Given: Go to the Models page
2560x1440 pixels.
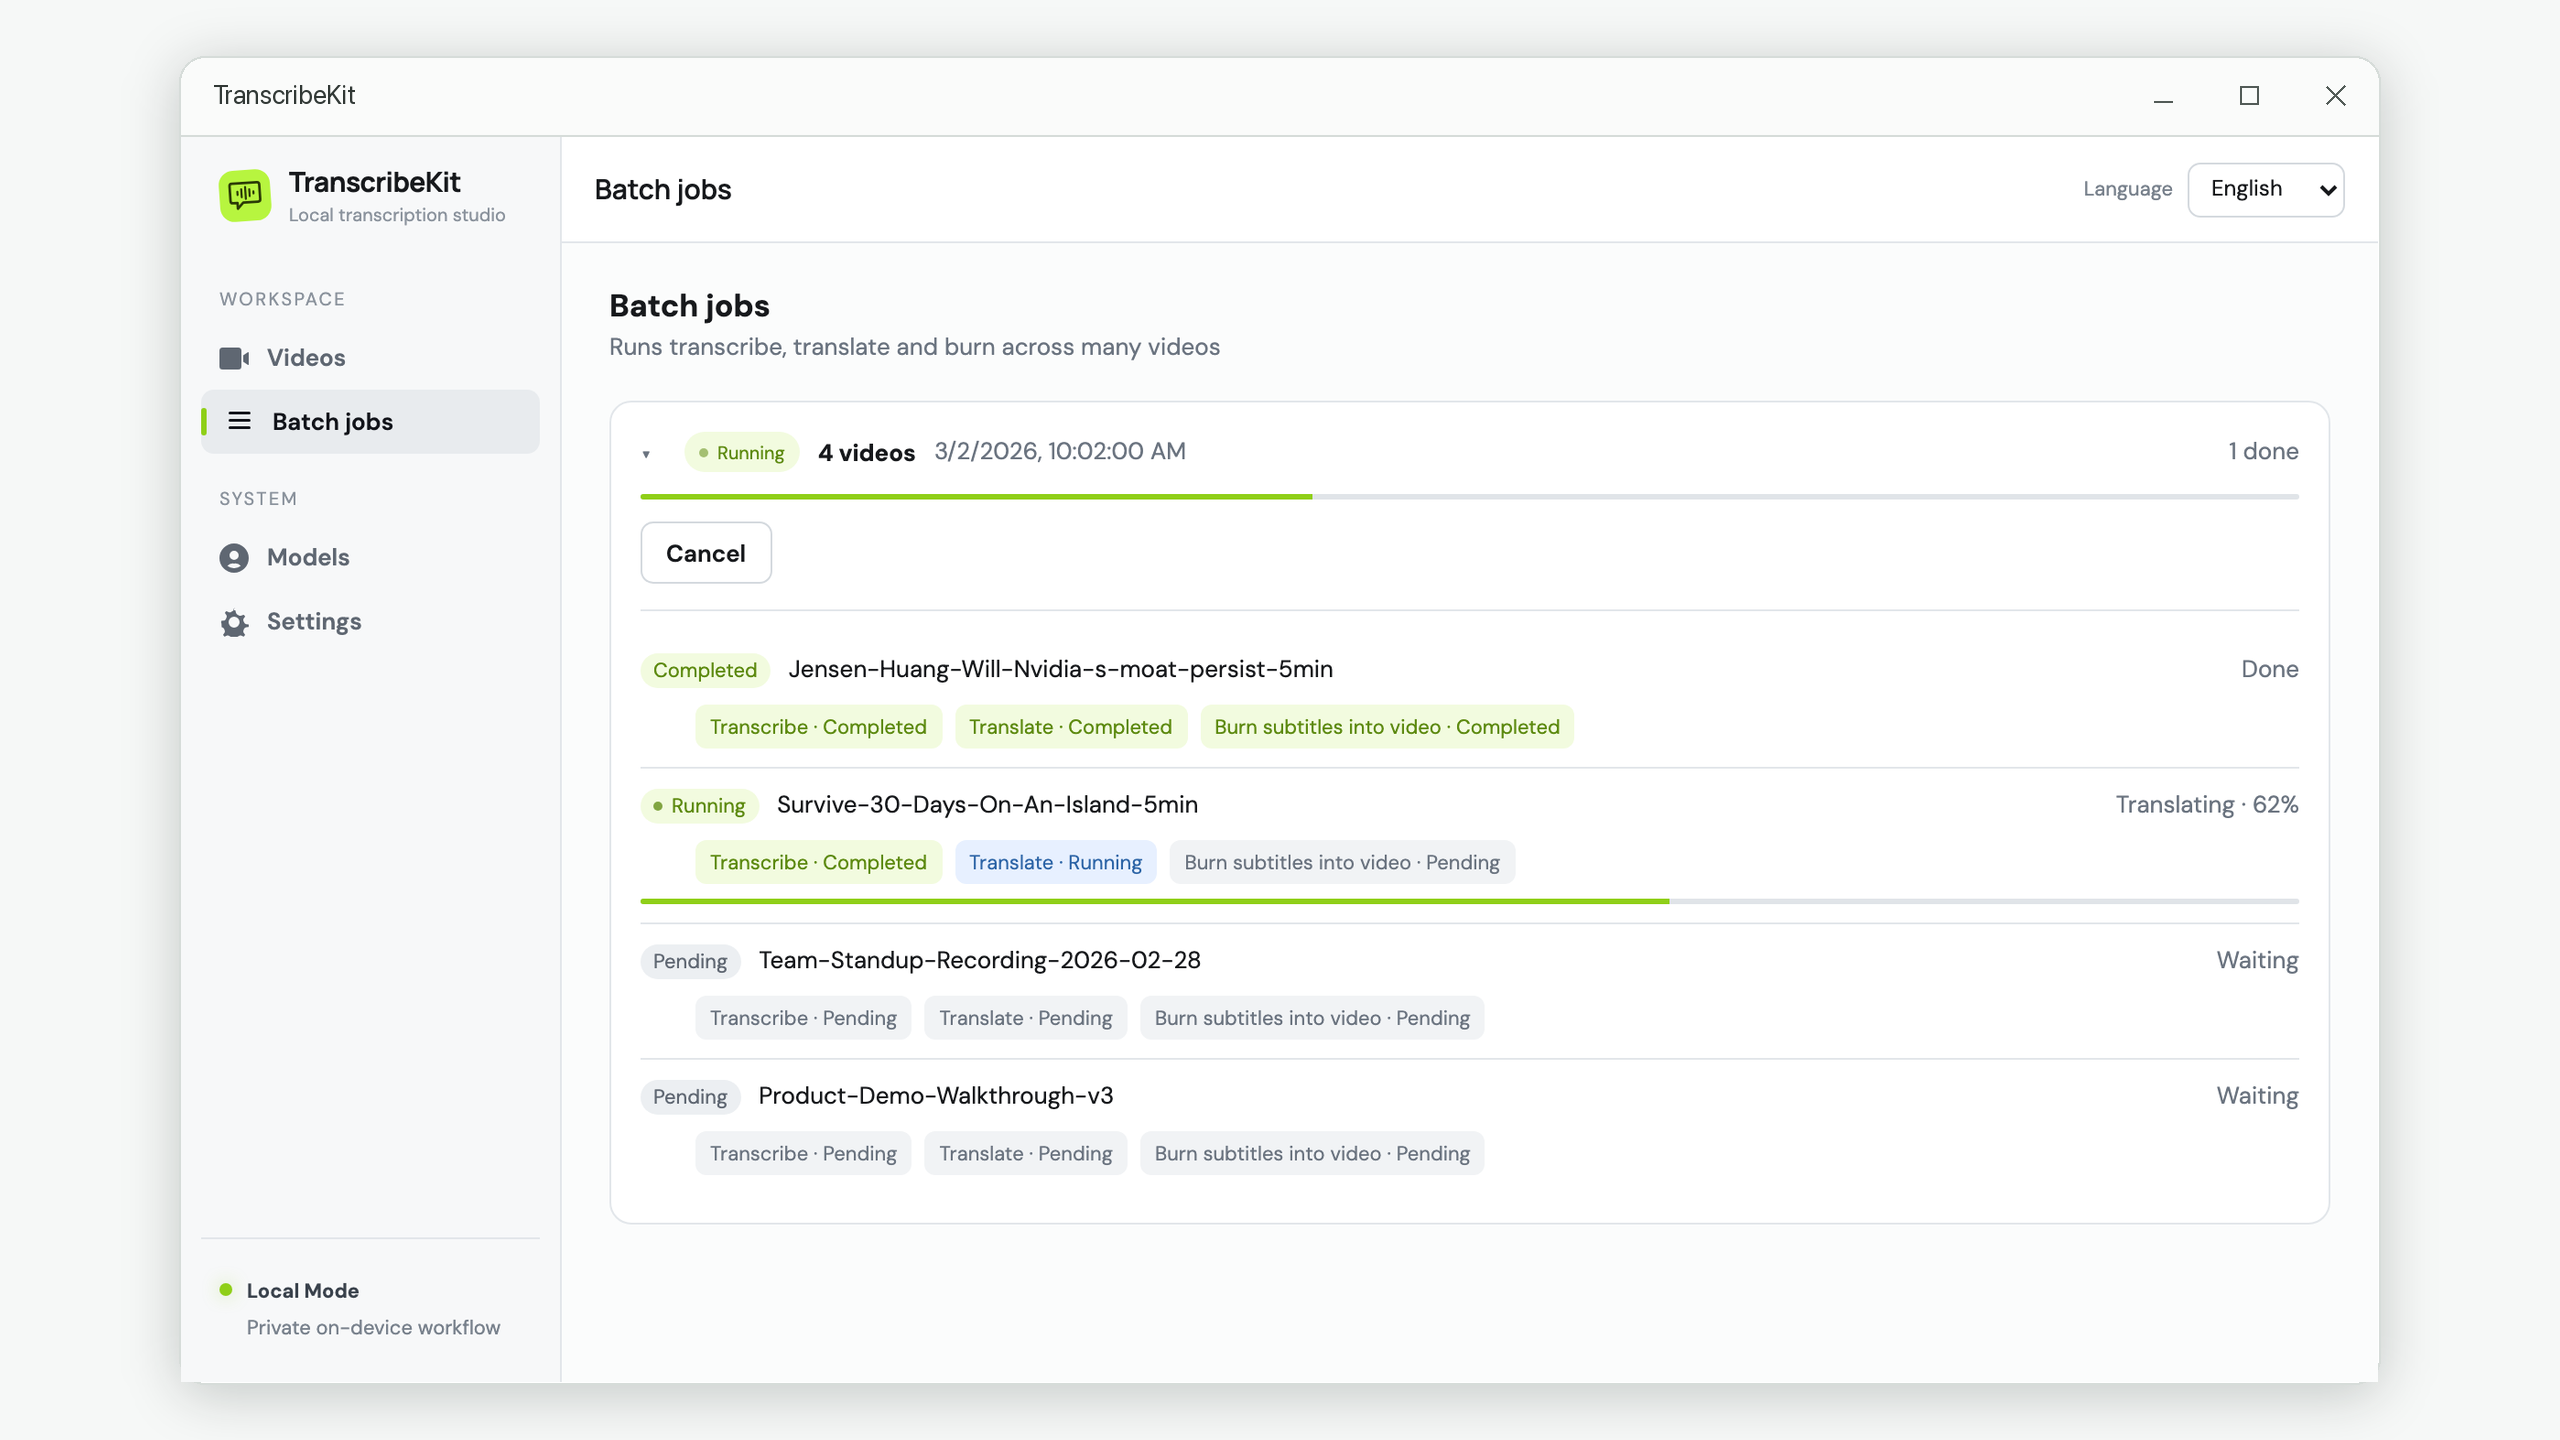Looking at the screenshot, I should pos(370,557).
